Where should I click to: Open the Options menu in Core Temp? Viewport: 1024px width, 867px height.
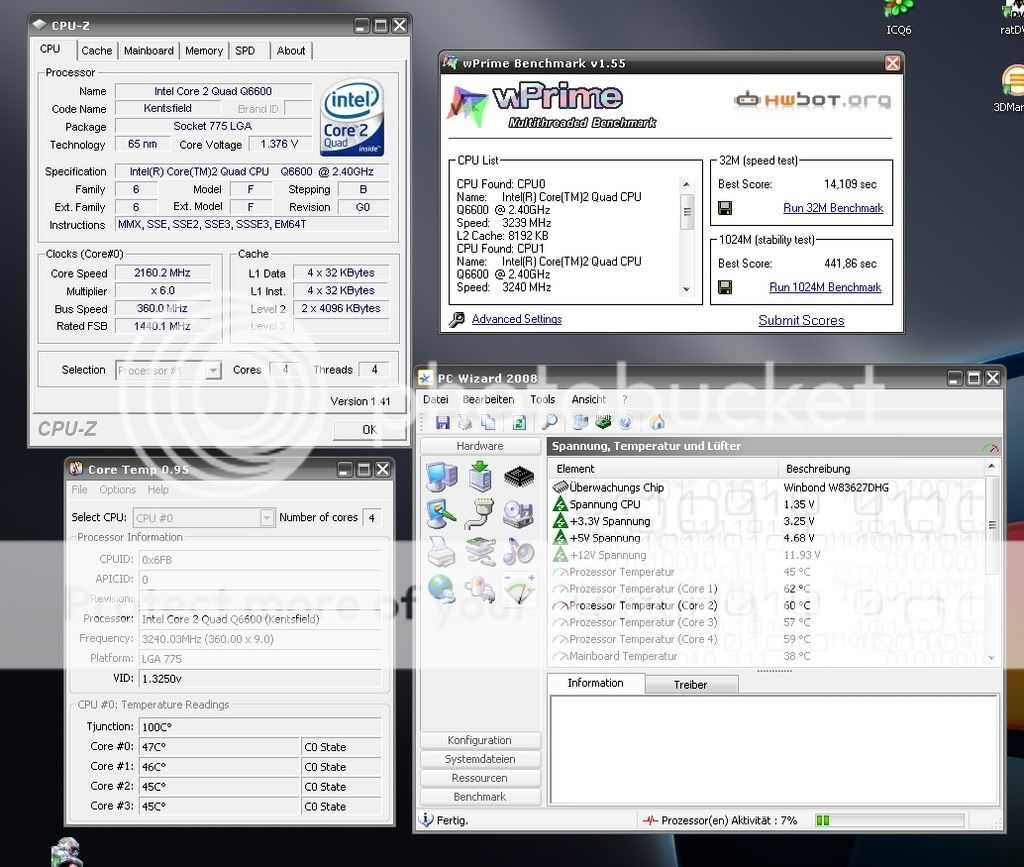pyautogui.click(x=118, y=490)
